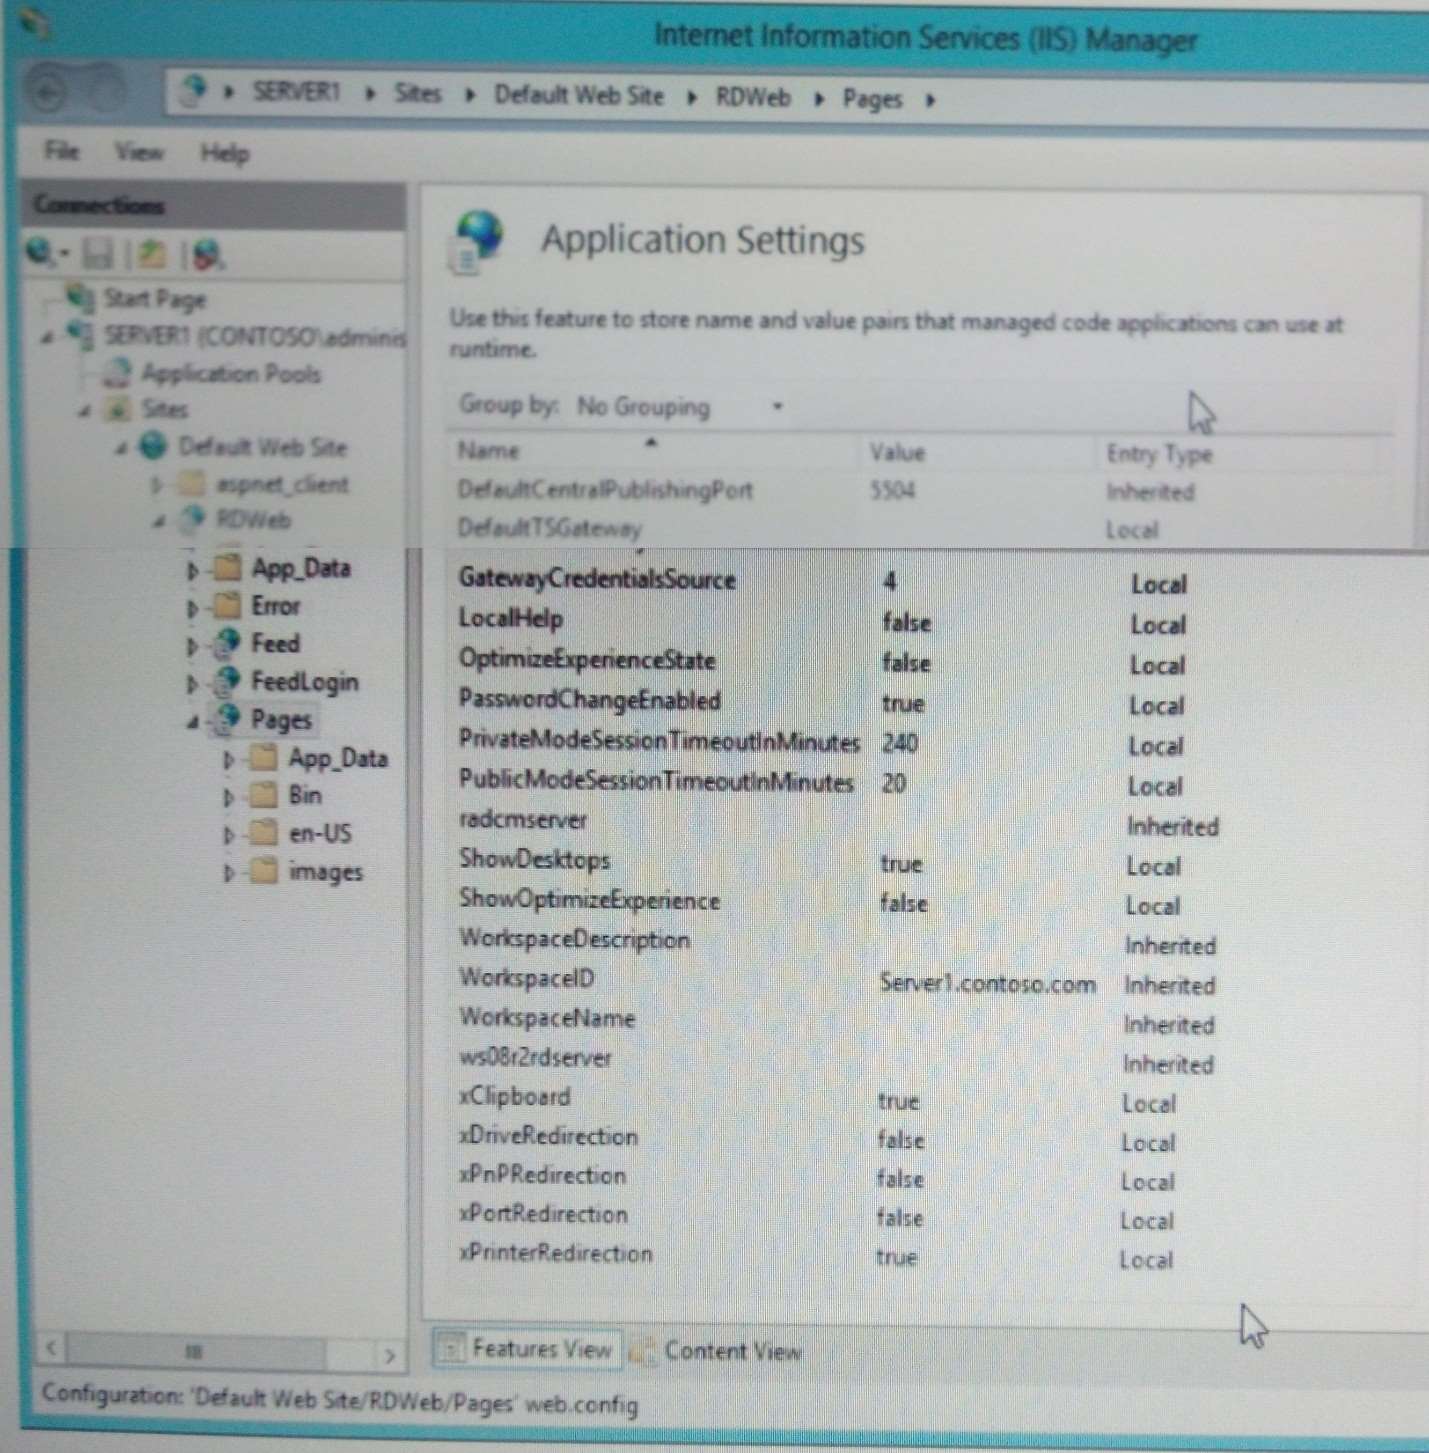This screenshot has width=1429, height=1453.
Task: Click the Application Pools icon
Action: [x=117, y=372]
